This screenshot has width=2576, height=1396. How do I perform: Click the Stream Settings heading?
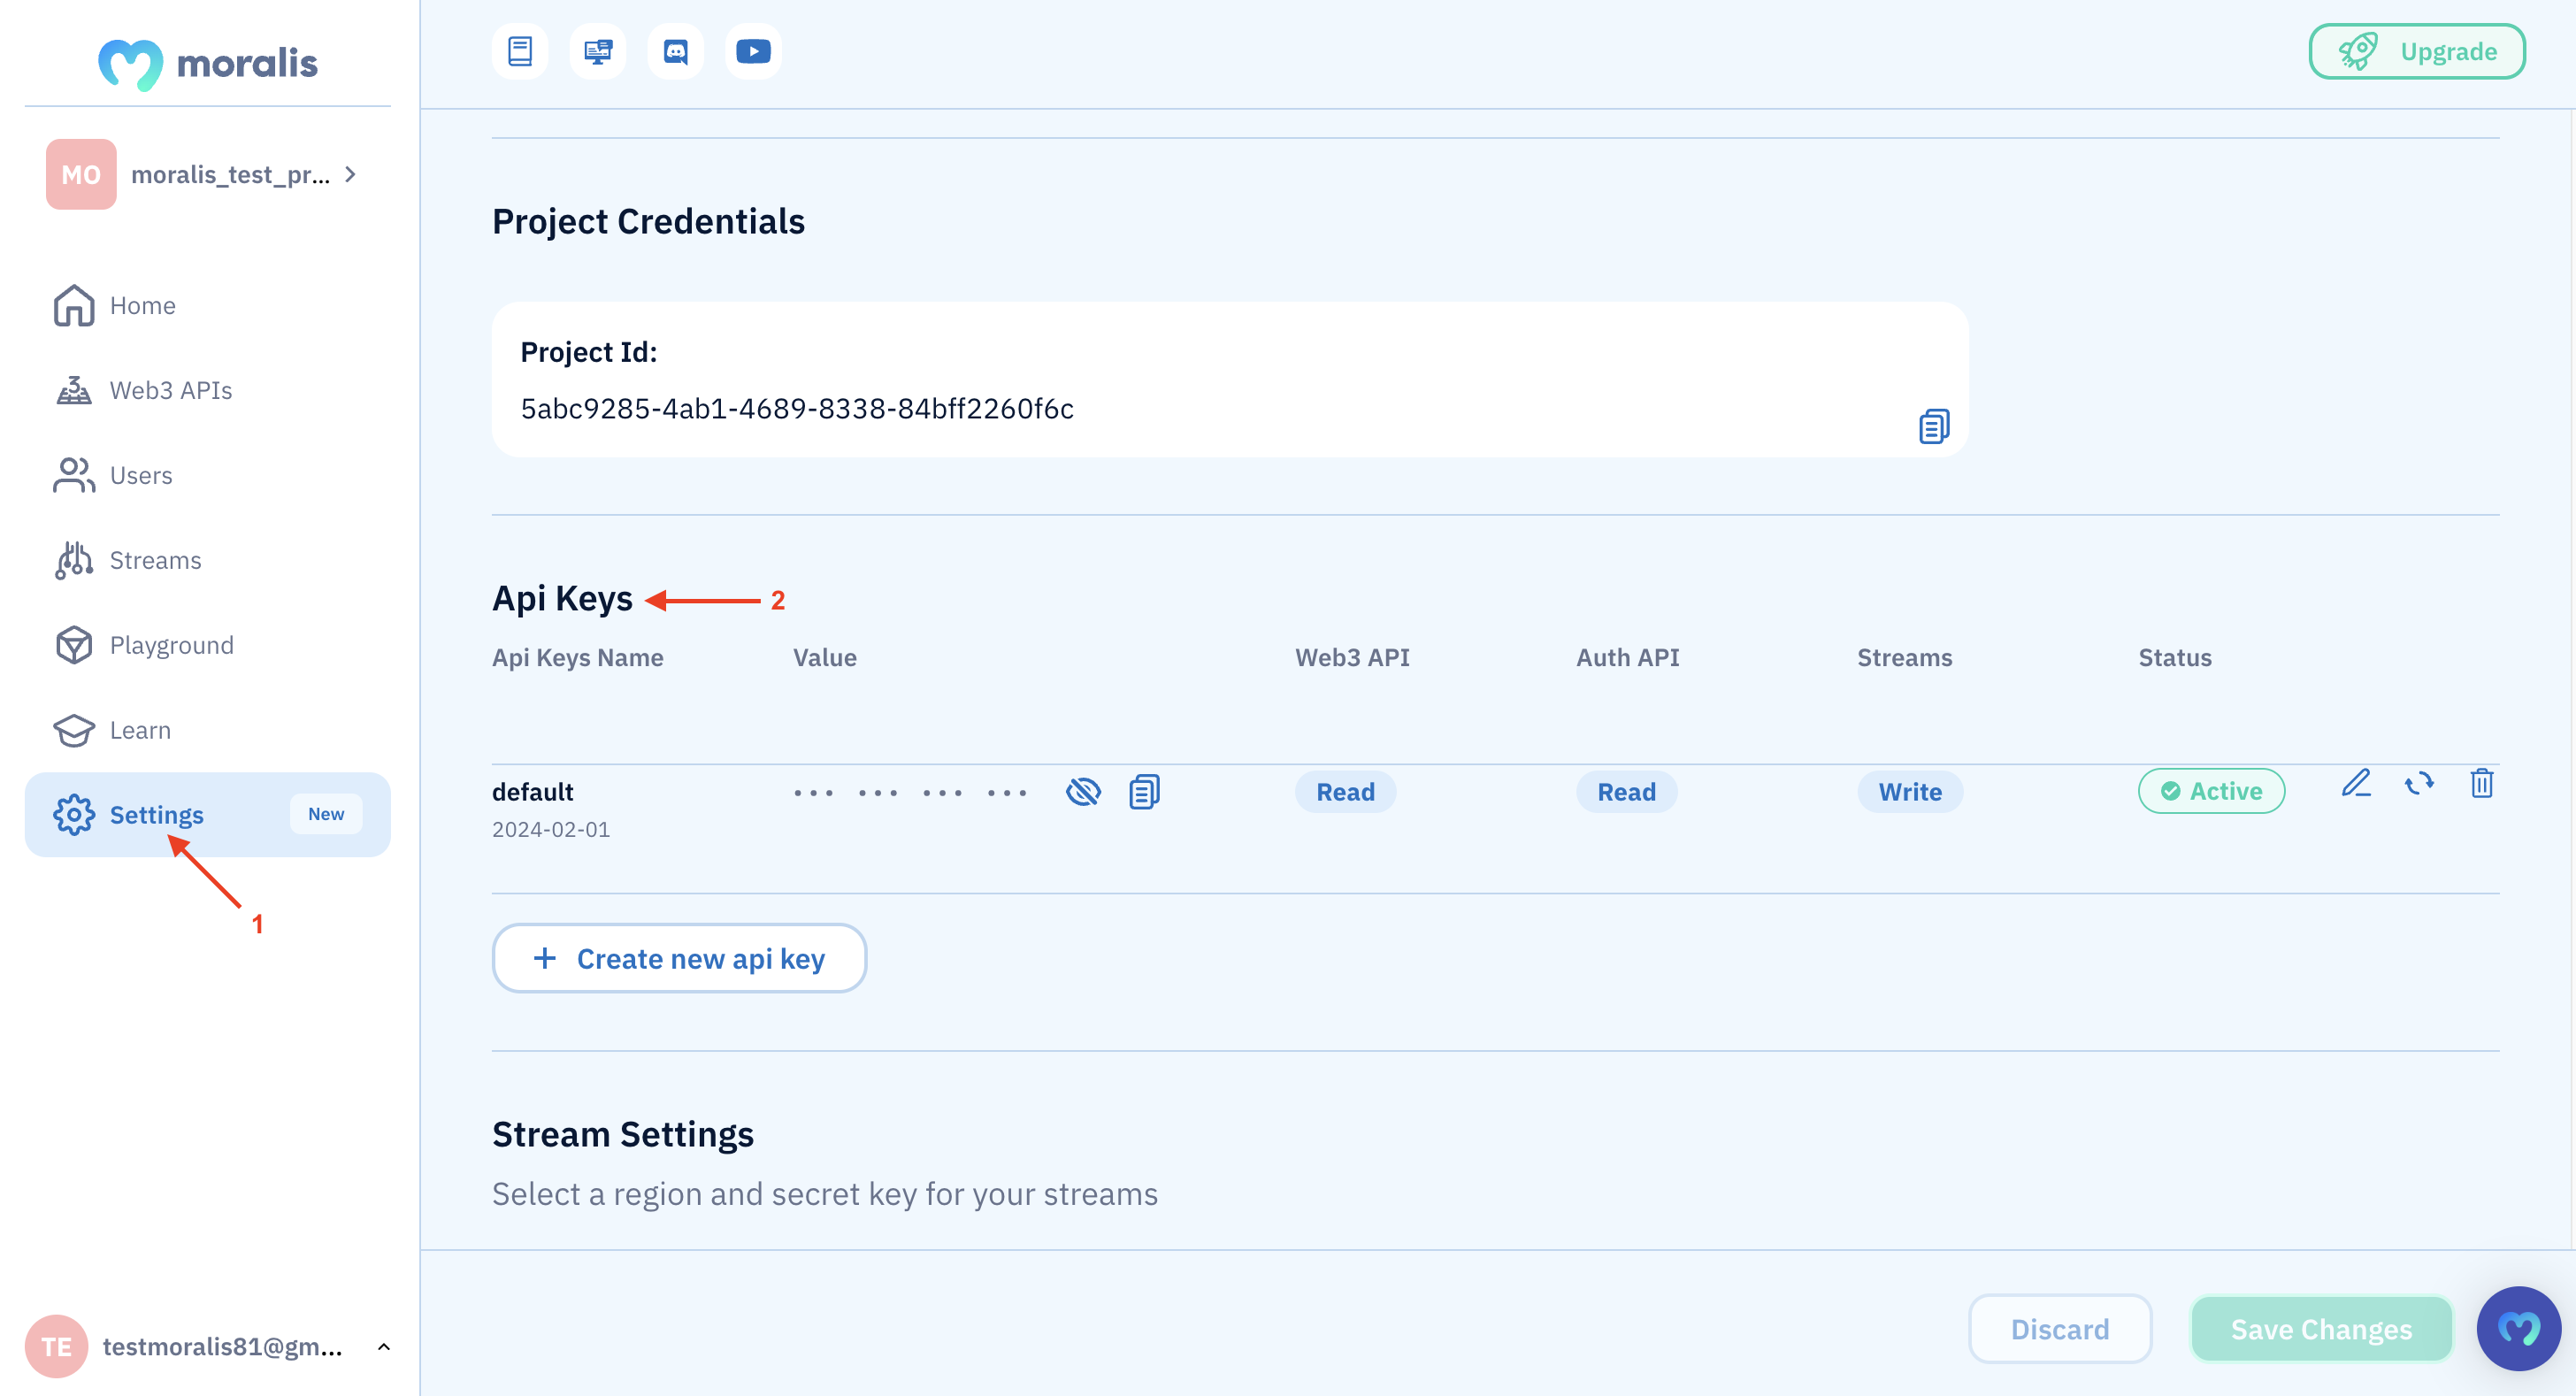pyautogui.click(x=623, y=1135)
